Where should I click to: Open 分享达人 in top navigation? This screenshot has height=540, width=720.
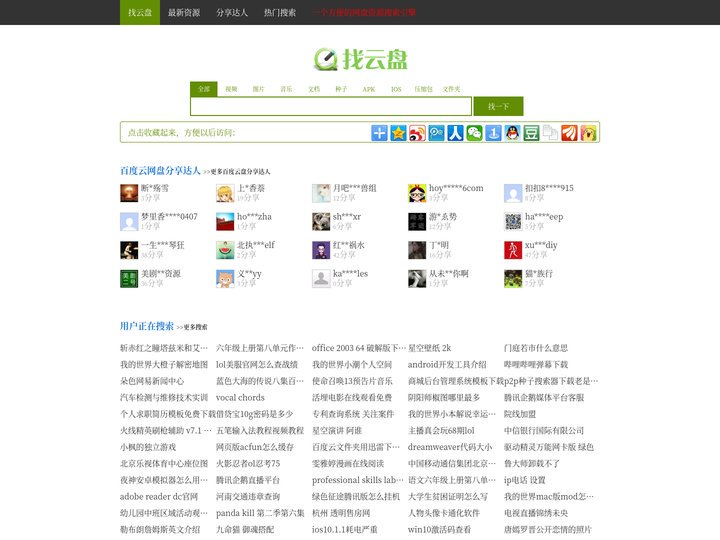232,12
